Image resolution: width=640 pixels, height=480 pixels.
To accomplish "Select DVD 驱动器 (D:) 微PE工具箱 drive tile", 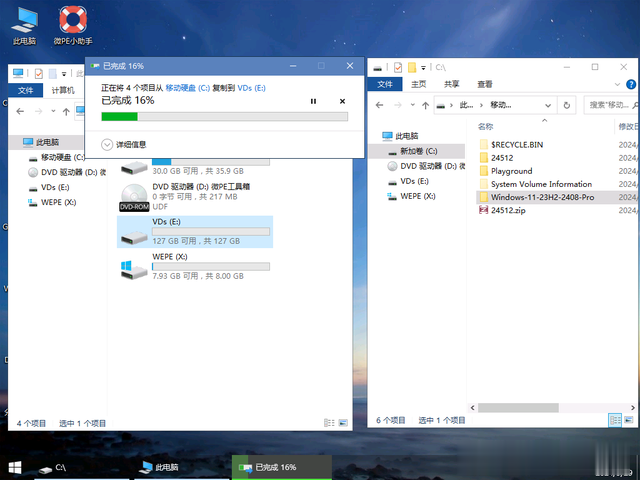I will [195, 197].
